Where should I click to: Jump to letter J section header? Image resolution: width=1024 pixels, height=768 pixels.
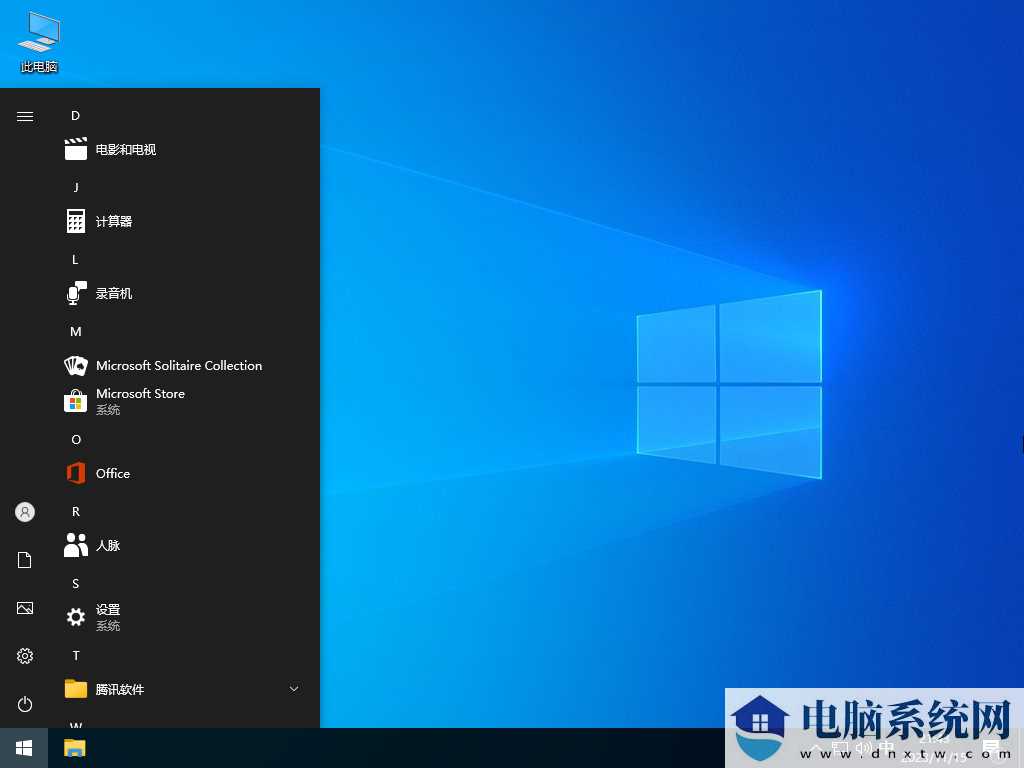point(76,187)
